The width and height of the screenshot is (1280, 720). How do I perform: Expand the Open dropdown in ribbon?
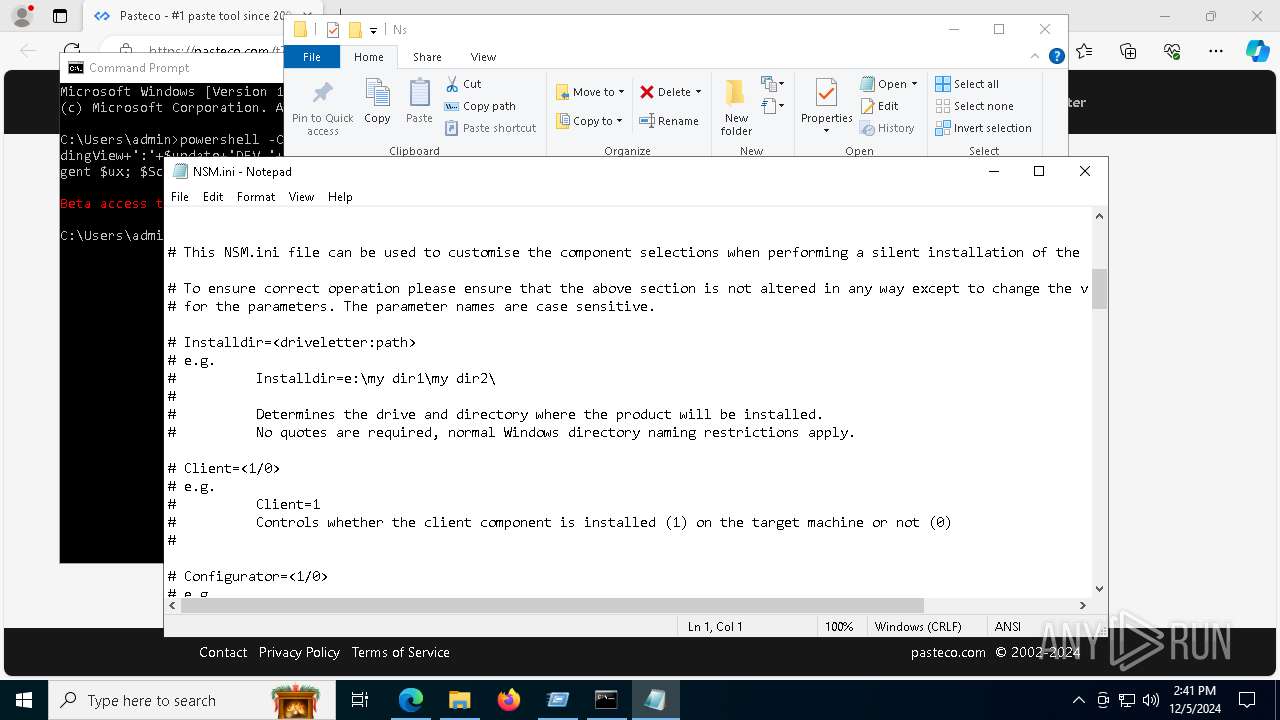914,84
